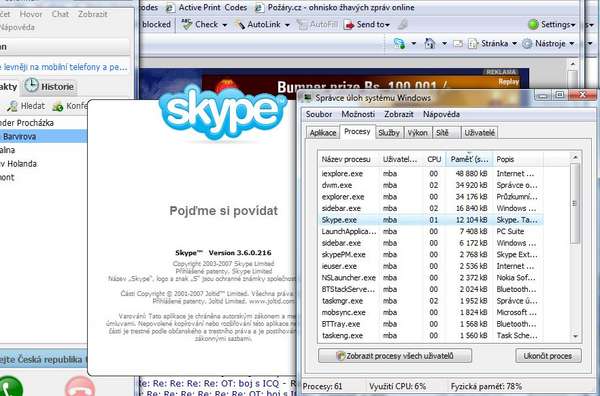Viewport: 600px width, 396px height.
Task: Expand the Check dropdown arrow
Action: [225, 25]
